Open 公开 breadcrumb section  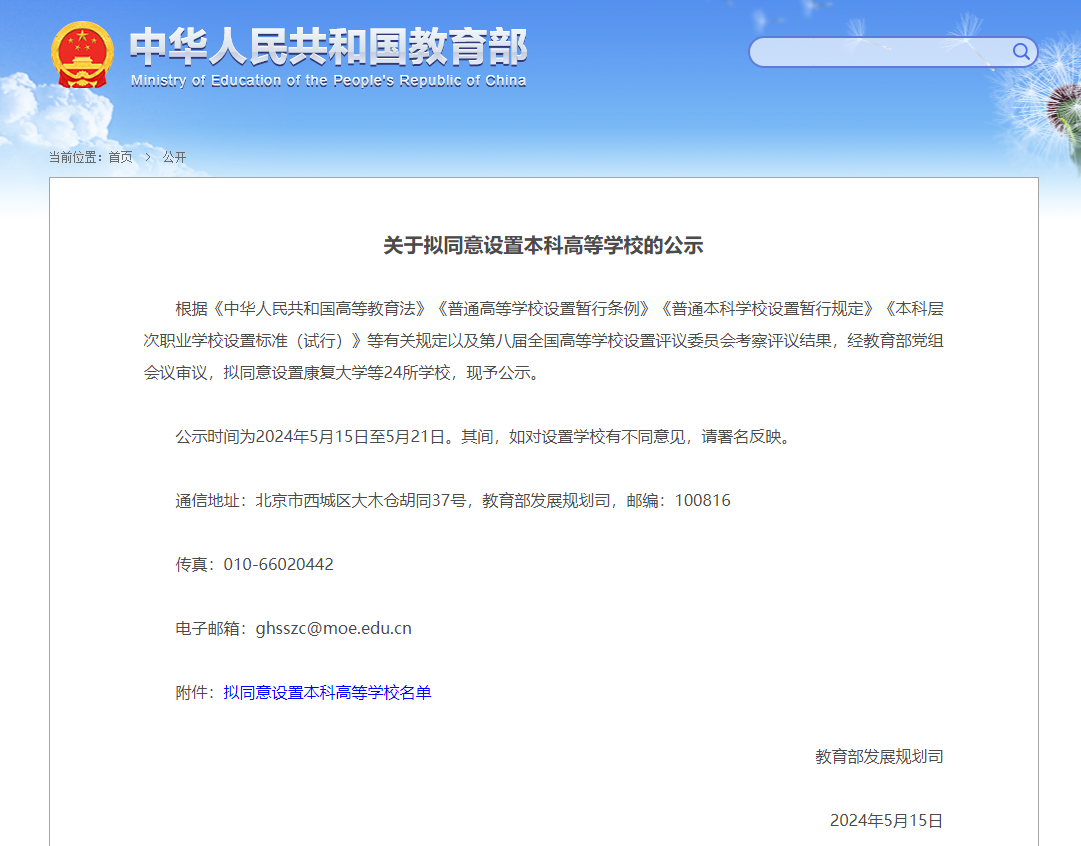pos(174,157)
